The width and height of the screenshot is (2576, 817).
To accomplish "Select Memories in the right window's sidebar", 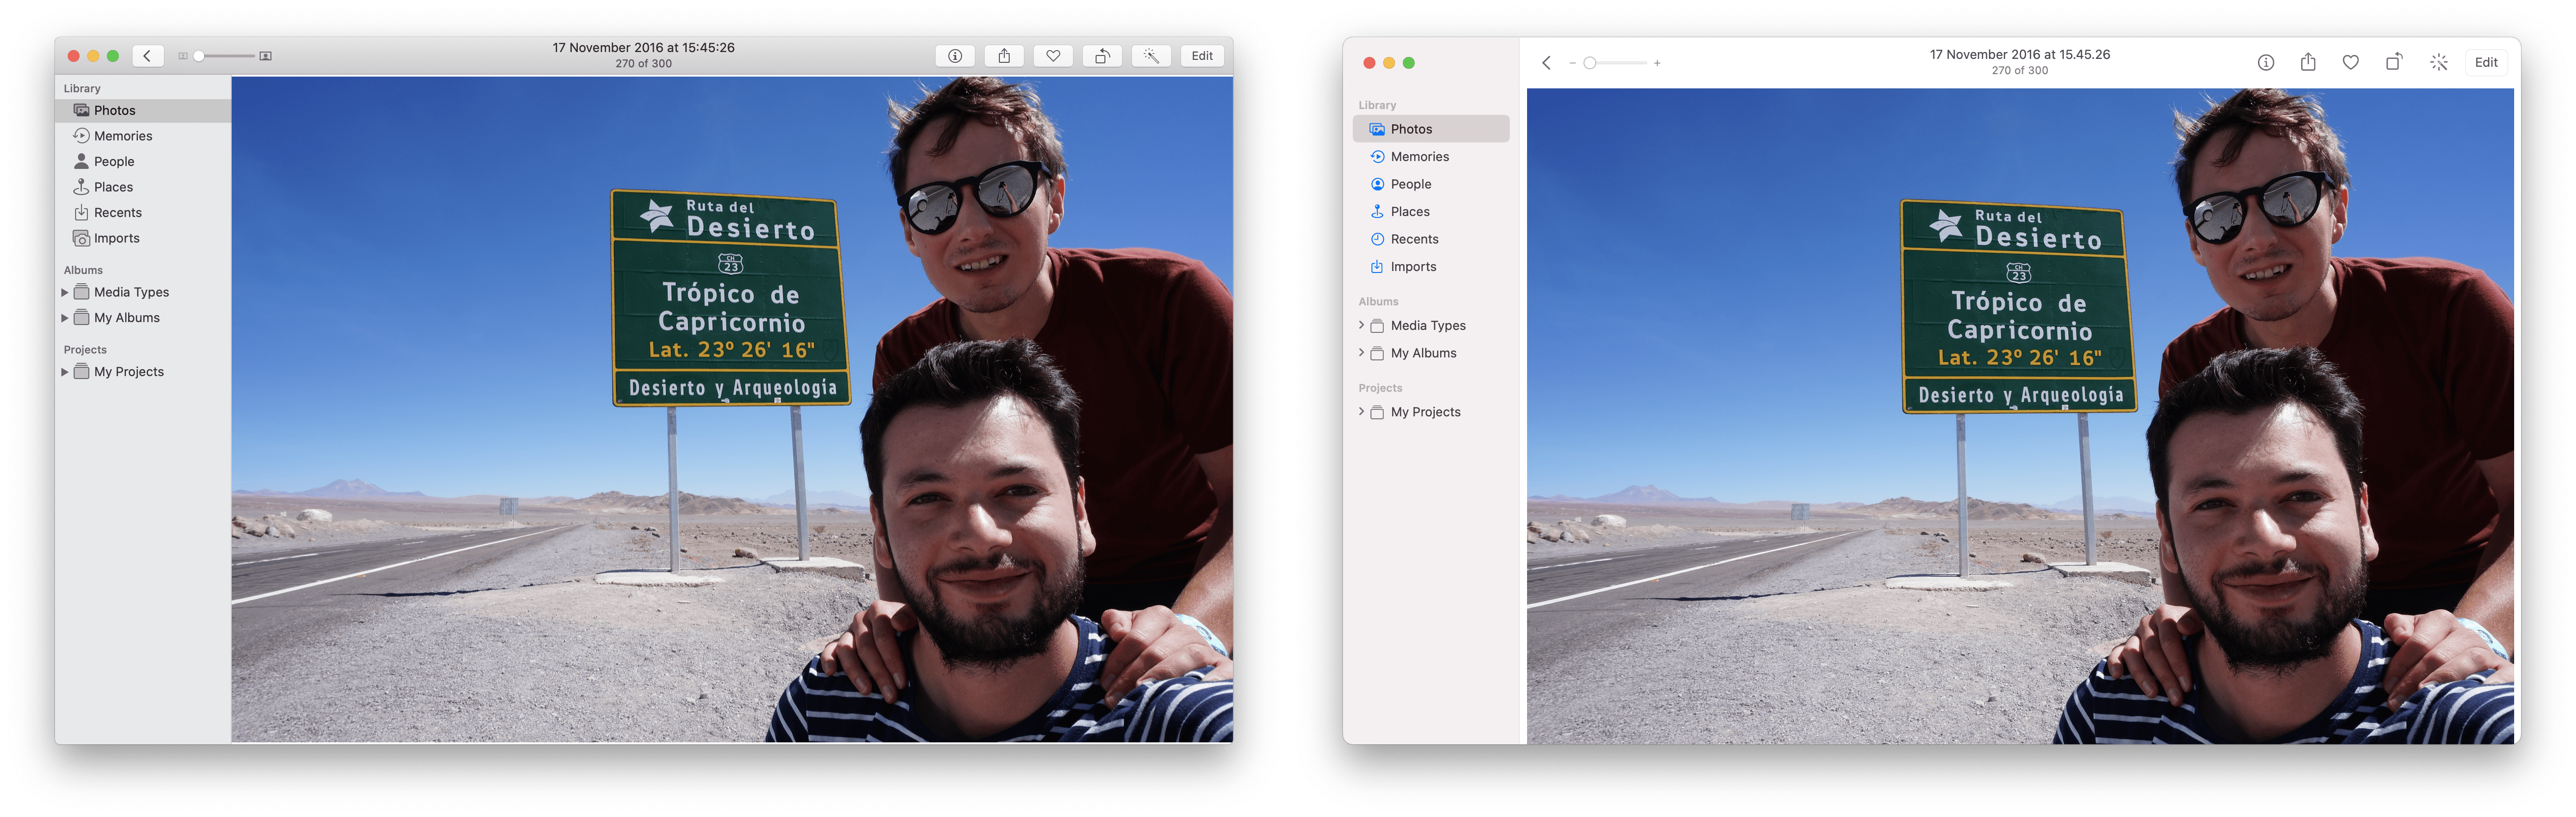I will click(1430, 157).
